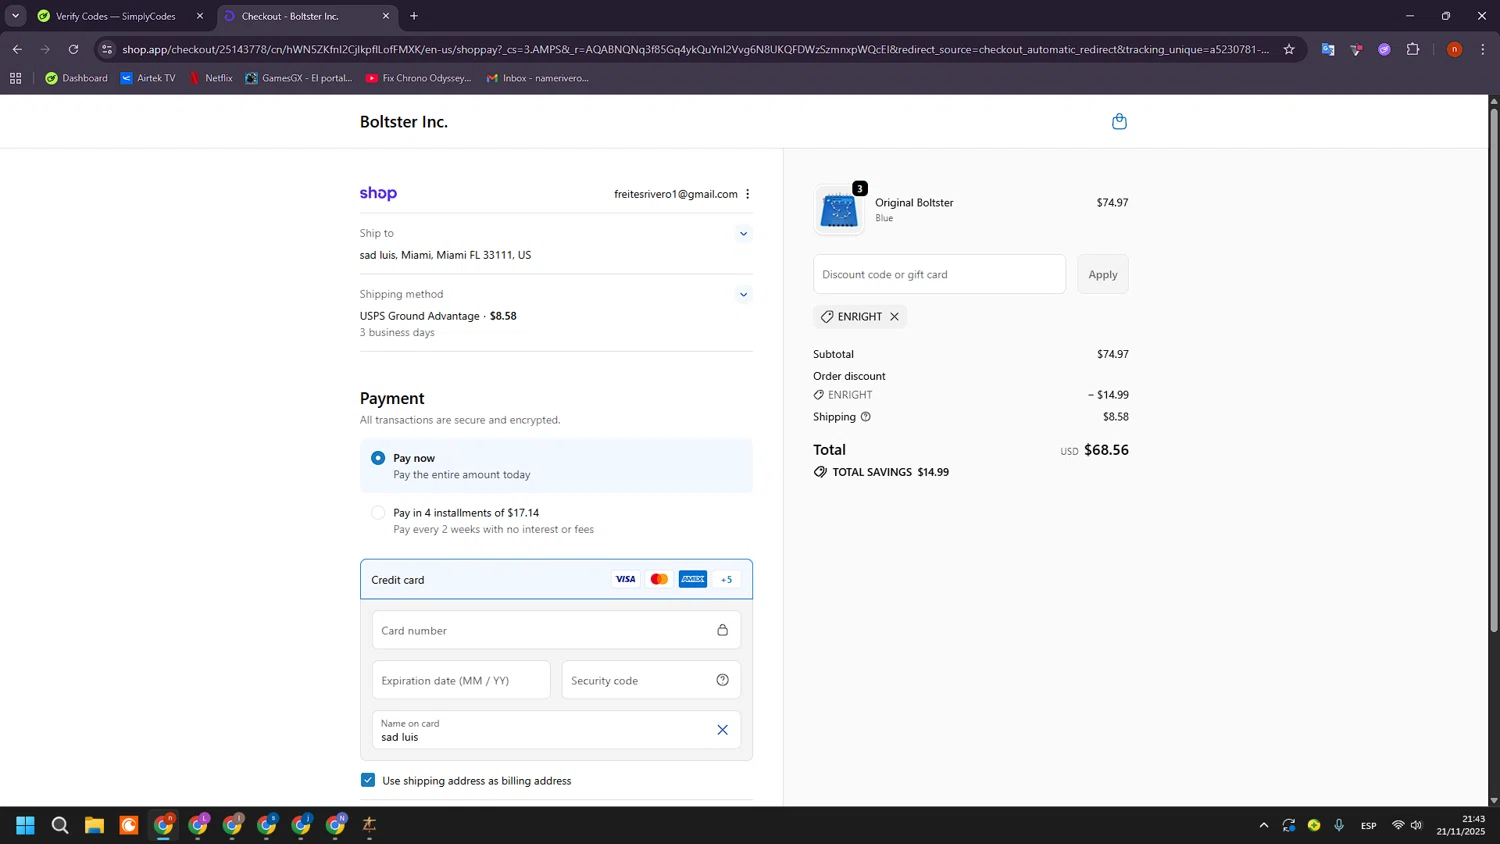Open a new browser tab
This screenshot has width=1500, height=844.
click(x=414, y=16)
